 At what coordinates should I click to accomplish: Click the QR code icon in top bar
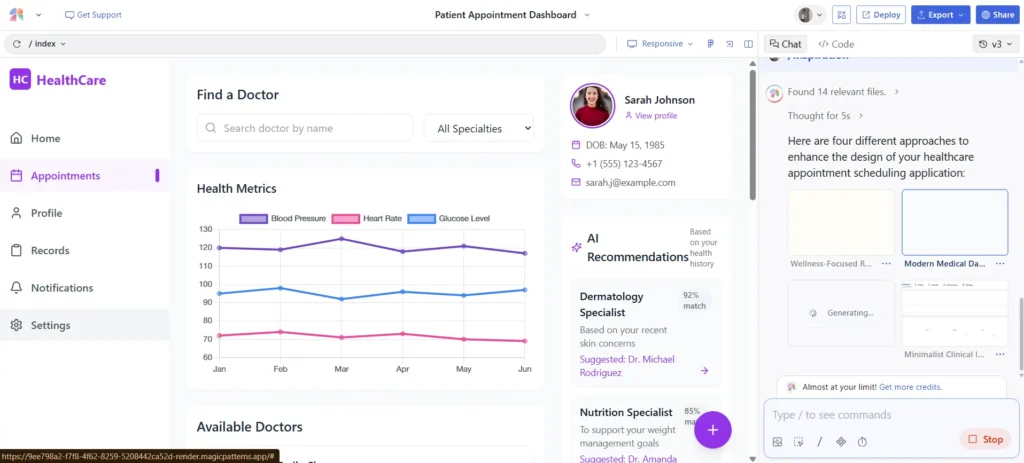[840, 15]
